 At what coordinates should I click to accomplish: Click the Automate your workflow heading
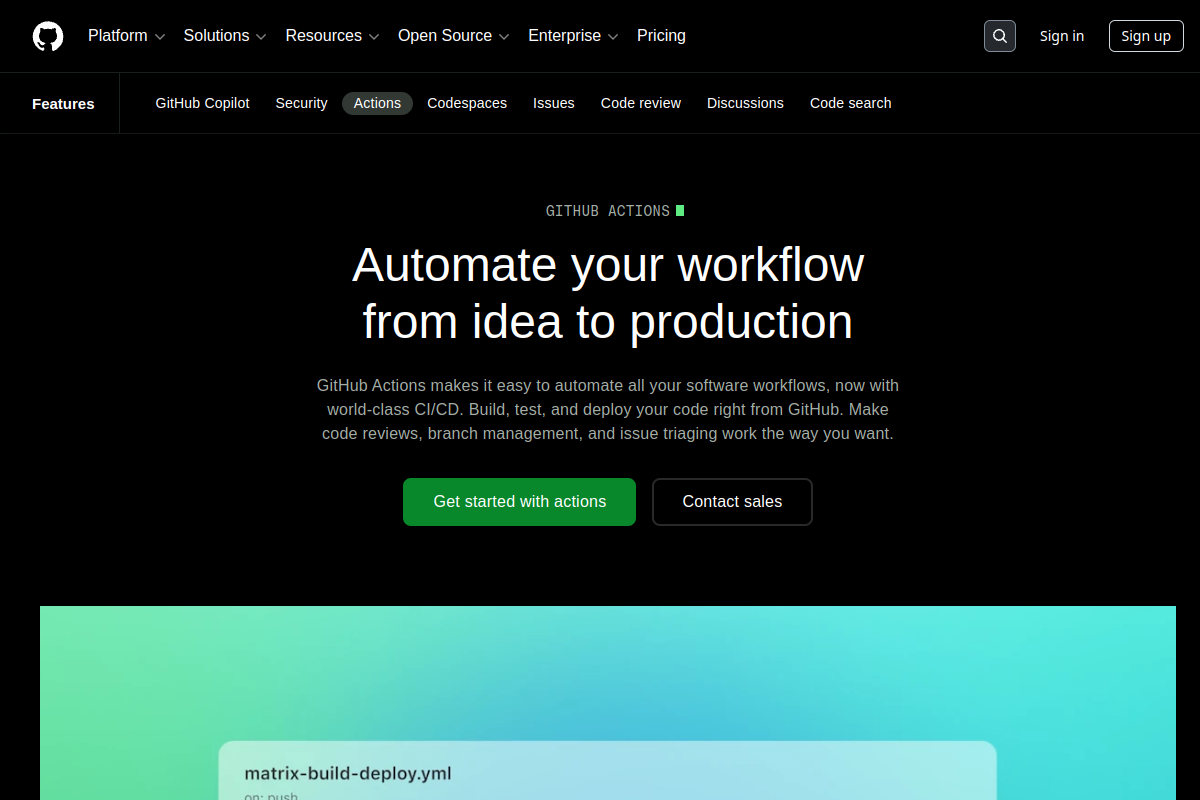pyautogui.click(x=608, y=293)
